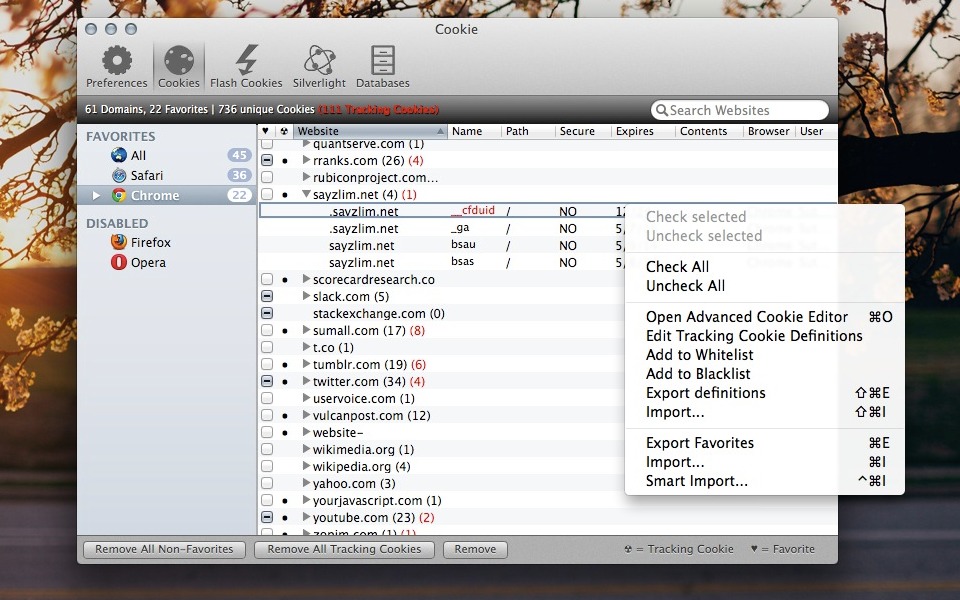Sort by the Website column header
960x600 pixels.
[365, 131]
